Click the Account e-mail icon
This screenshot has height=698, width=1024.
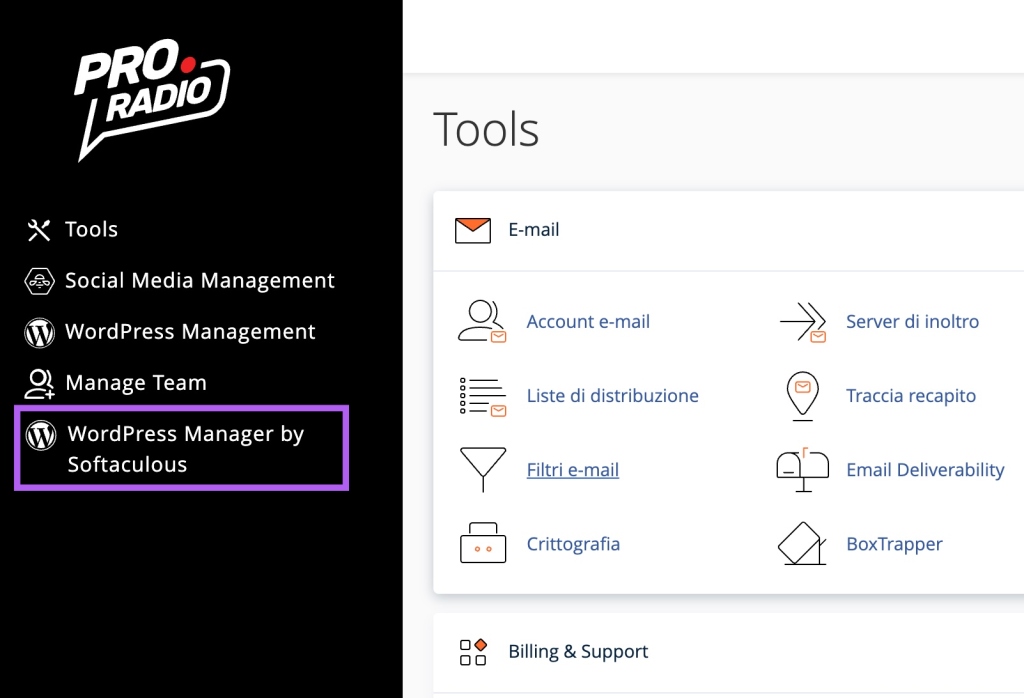pyautogui.click(x=482, y=322)
